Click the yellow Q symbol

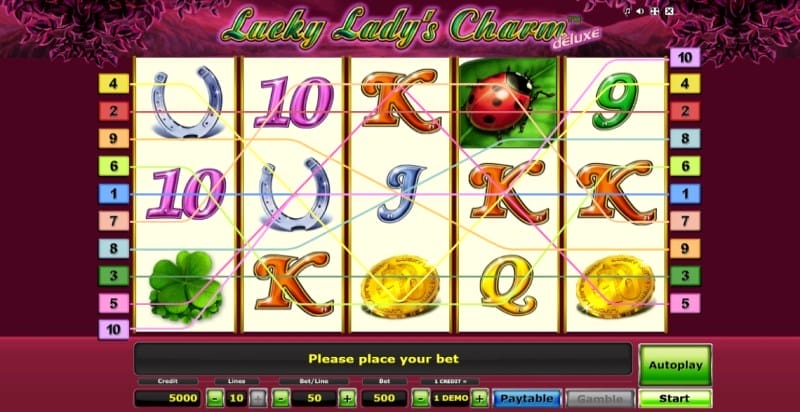click(507, 284)
